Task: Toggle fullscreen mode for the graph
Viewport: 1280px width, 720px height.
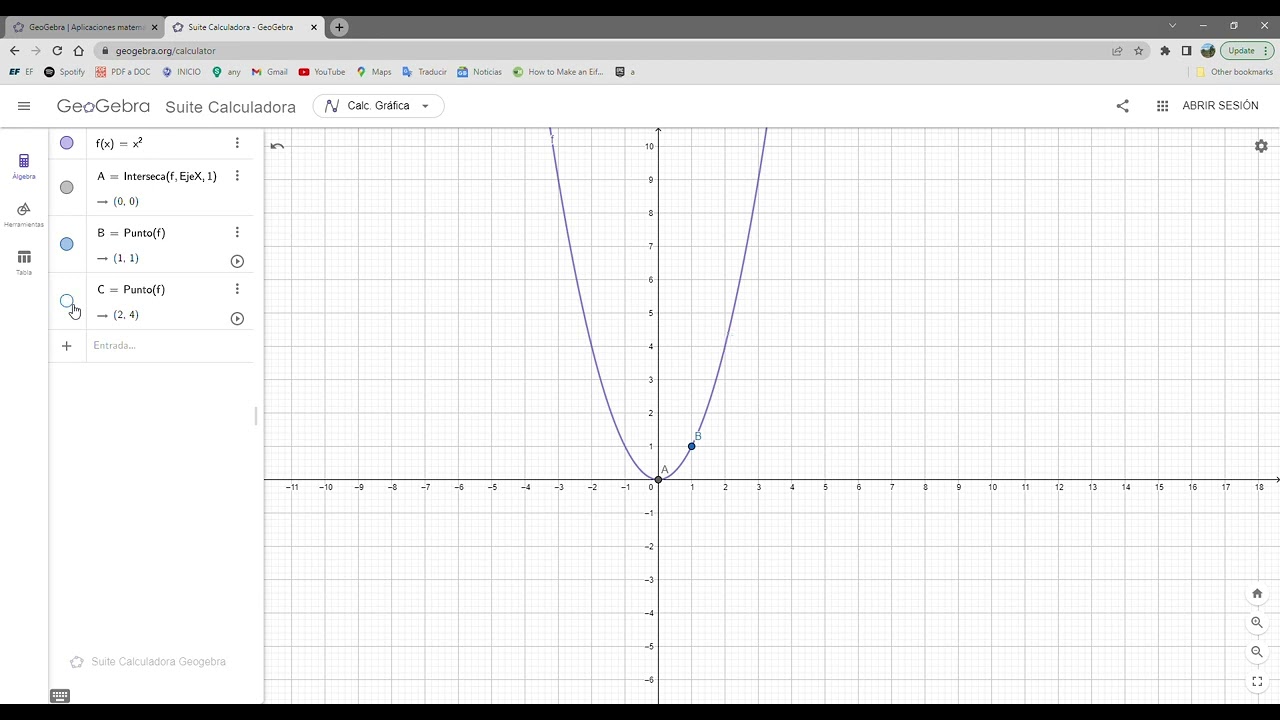Action: coord(1257,682)
